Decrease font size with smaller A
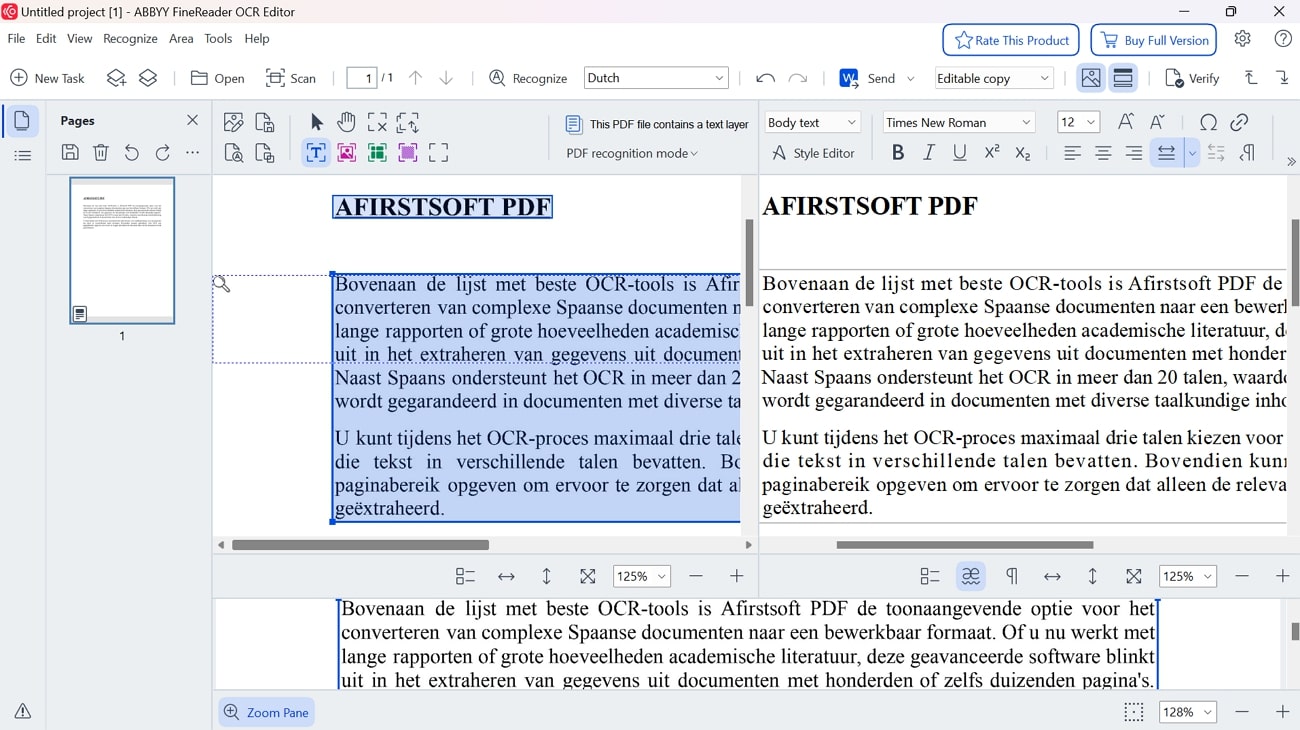Viewport: 1300px width, 730px height. click(x=1157, y=122)
